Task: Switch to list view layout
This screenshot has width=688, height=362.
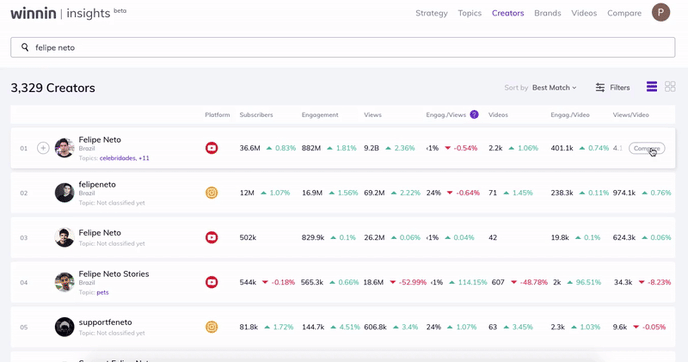Action: click(652, 86)
